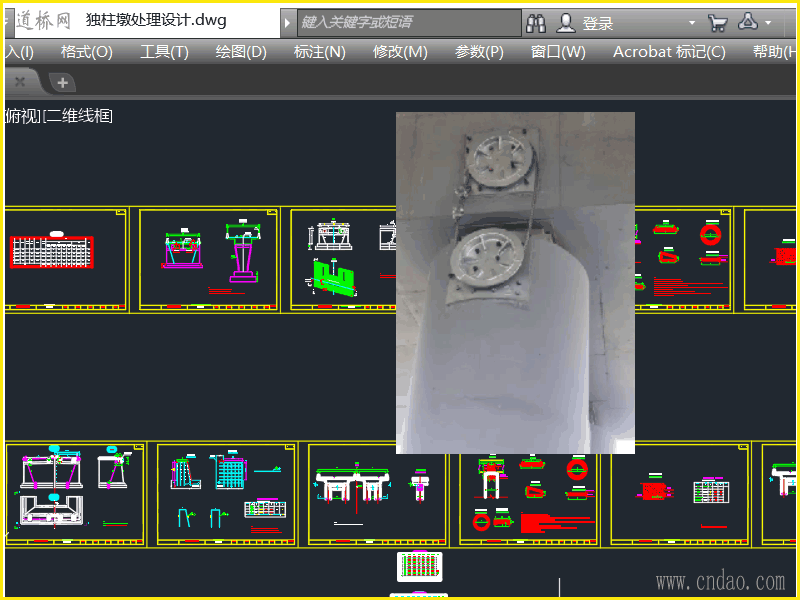Click the keyword search input field

pos(409,22)
